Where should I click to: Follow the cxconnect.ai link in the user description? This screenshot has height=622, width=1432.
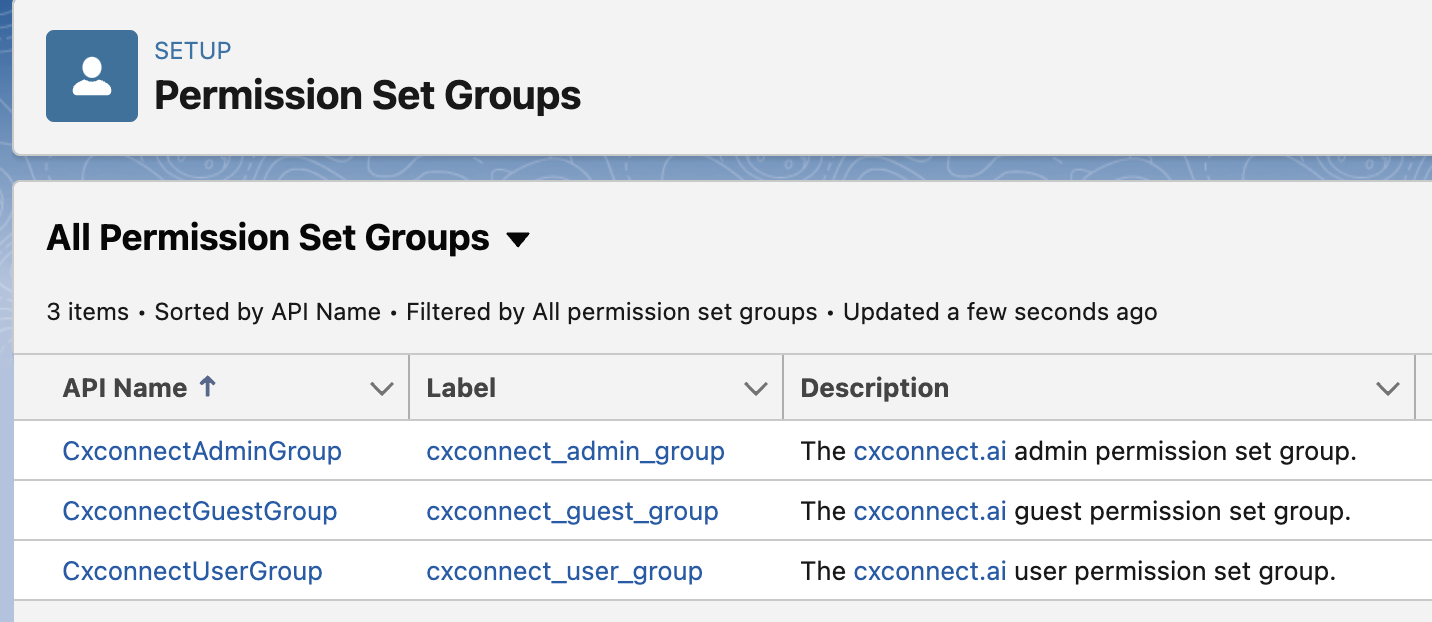pyautogui.click(x=929, y=571)
